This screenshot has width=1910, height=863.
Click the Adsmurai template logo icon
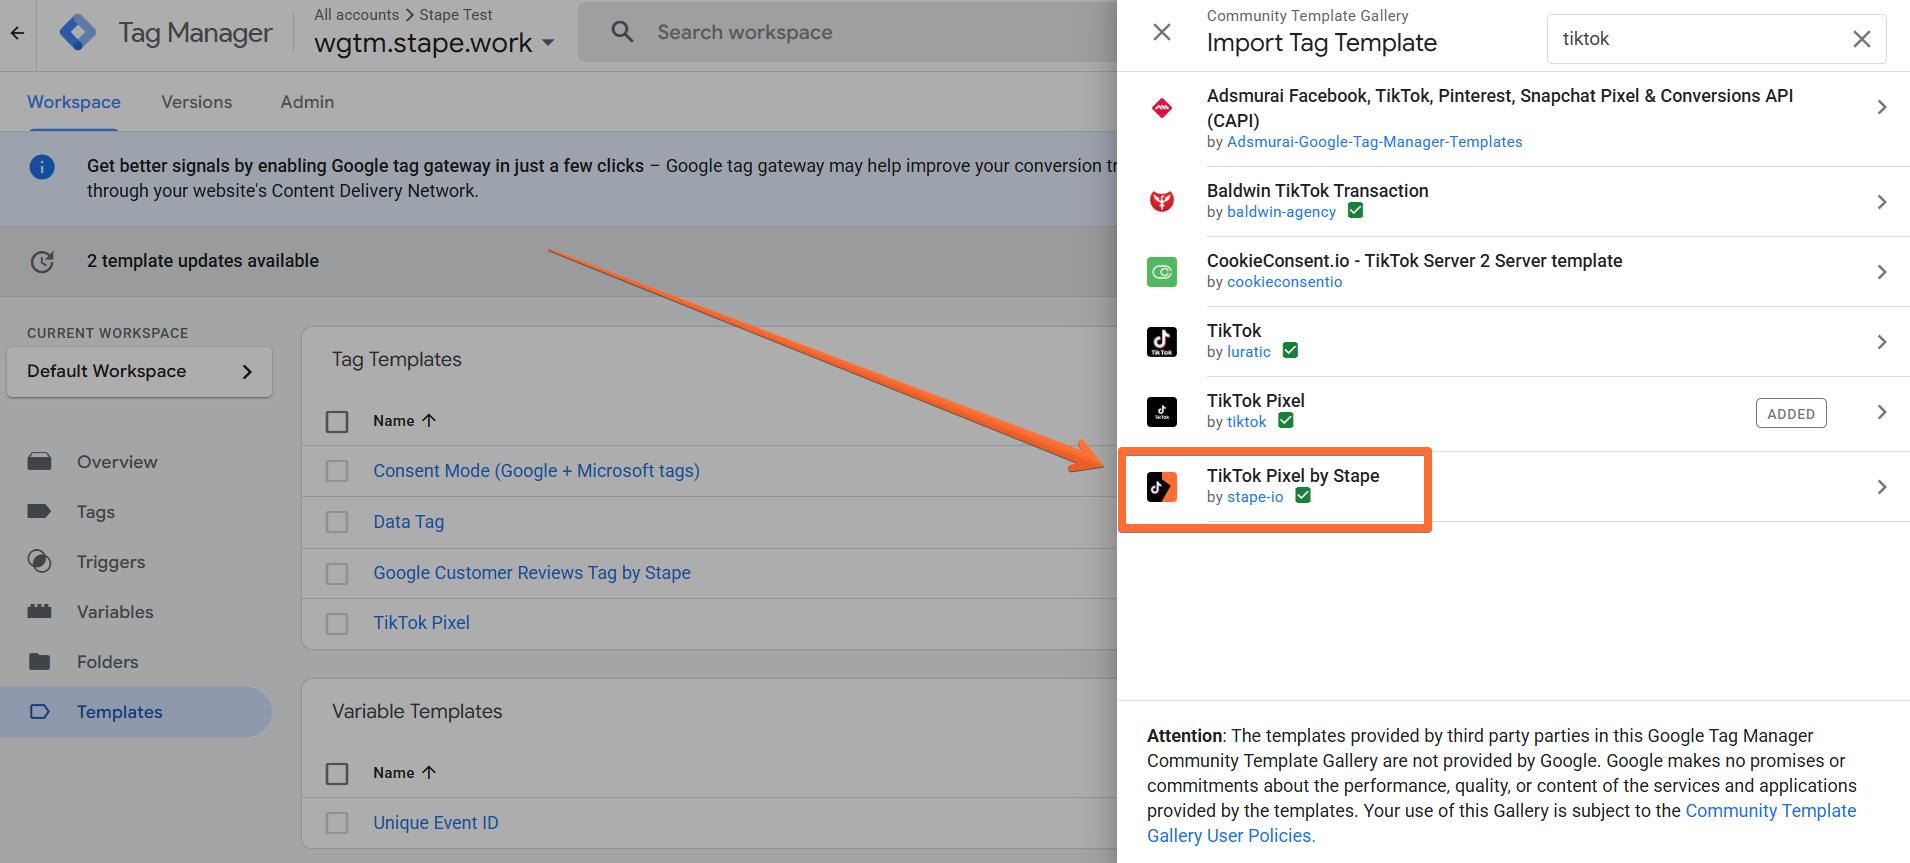(x=1162, y=108)
